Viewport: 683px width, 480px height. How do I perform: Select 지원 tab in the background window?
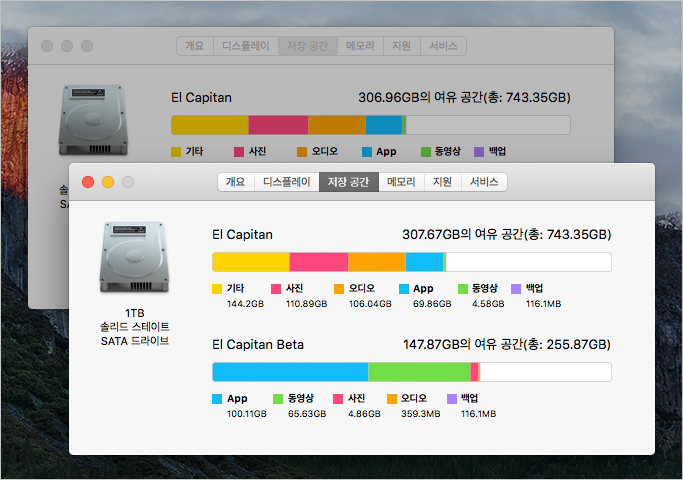(402, 46)
